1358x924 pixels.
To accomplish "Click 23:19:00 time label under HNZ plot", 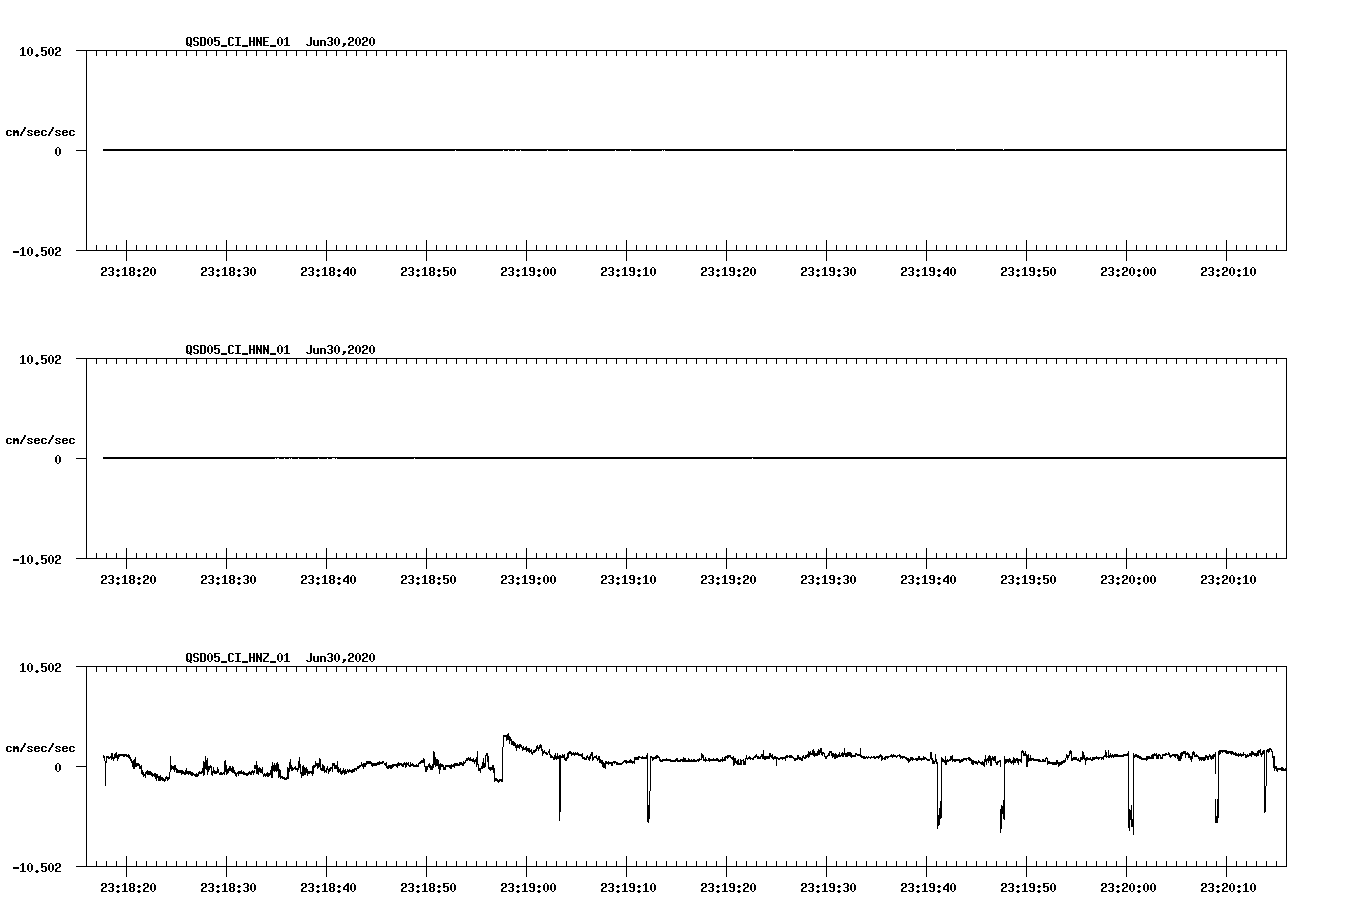I will click(528, 888).
